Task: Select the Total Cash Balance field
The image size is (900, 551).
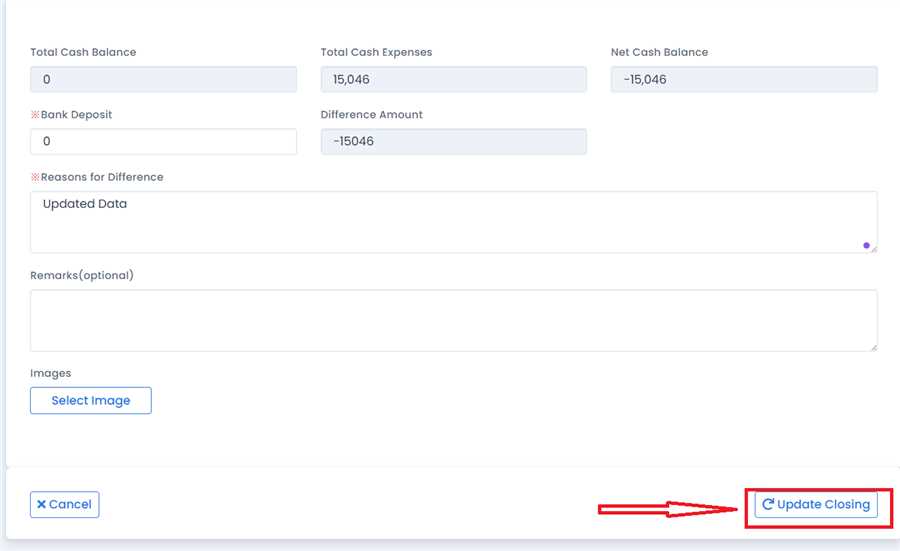Action: 163,80
